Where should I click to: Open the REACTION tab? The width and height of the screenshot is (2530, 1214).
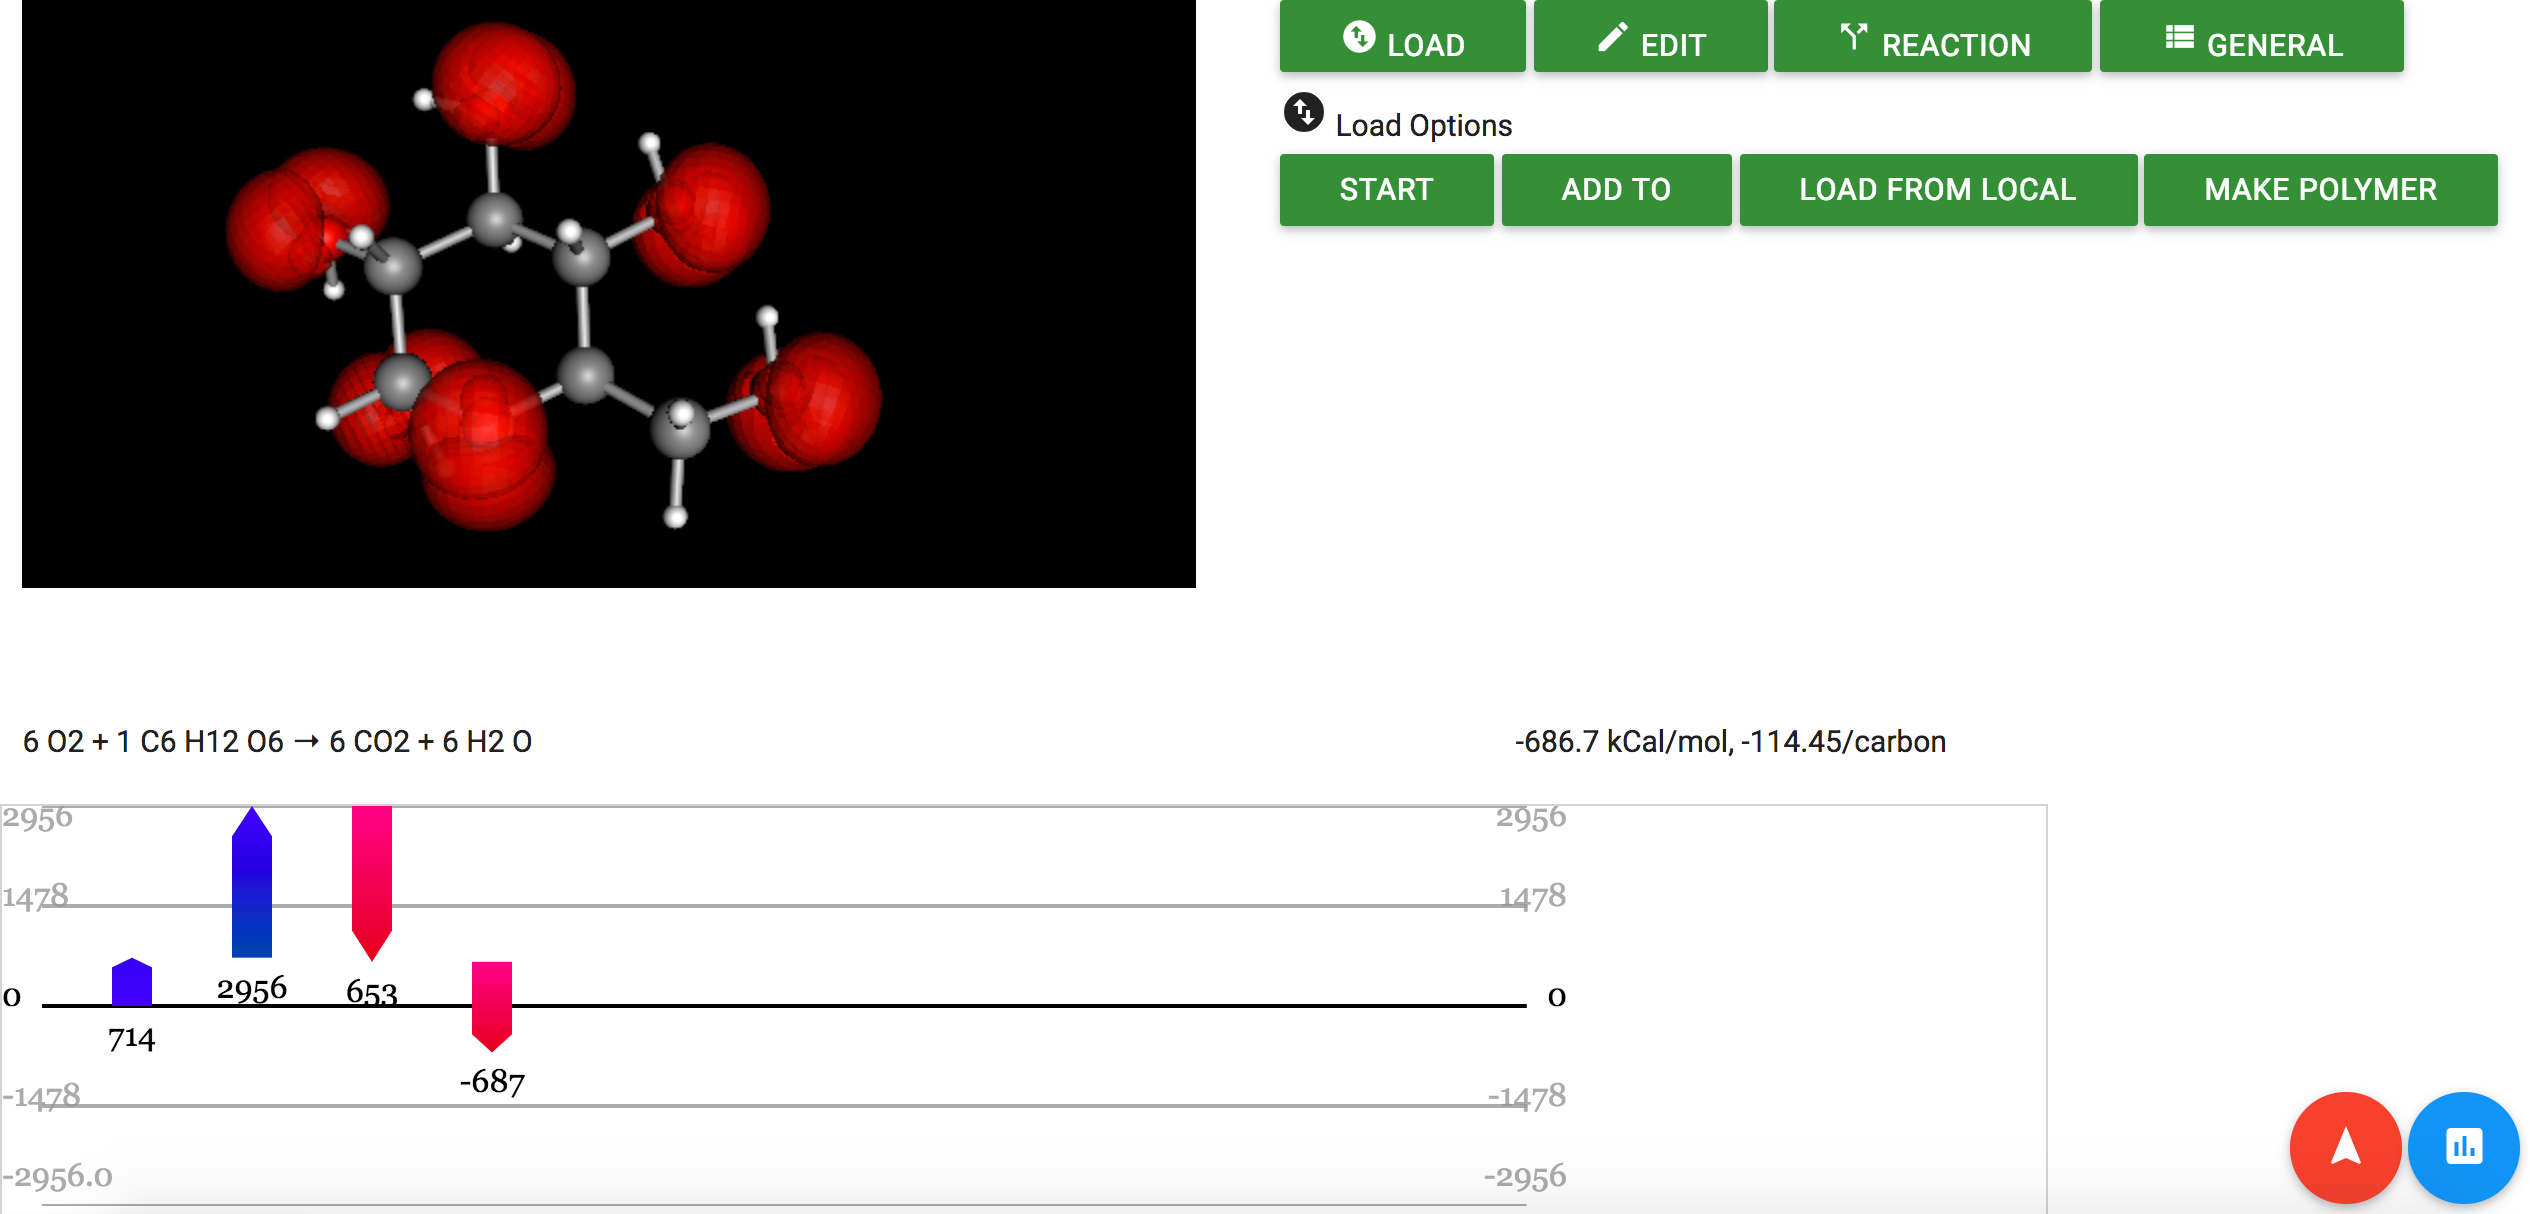1955,45
